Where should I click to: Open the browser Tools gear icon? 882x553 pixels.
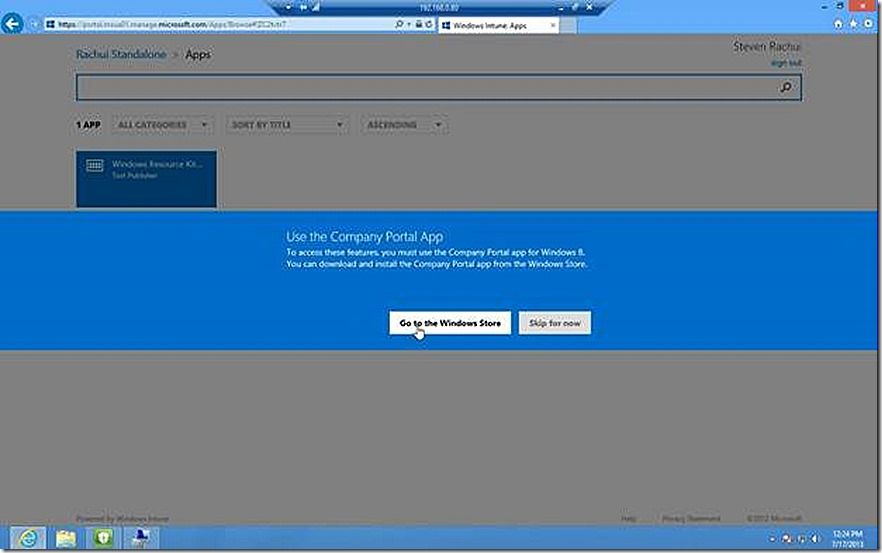tap(868, 24)
